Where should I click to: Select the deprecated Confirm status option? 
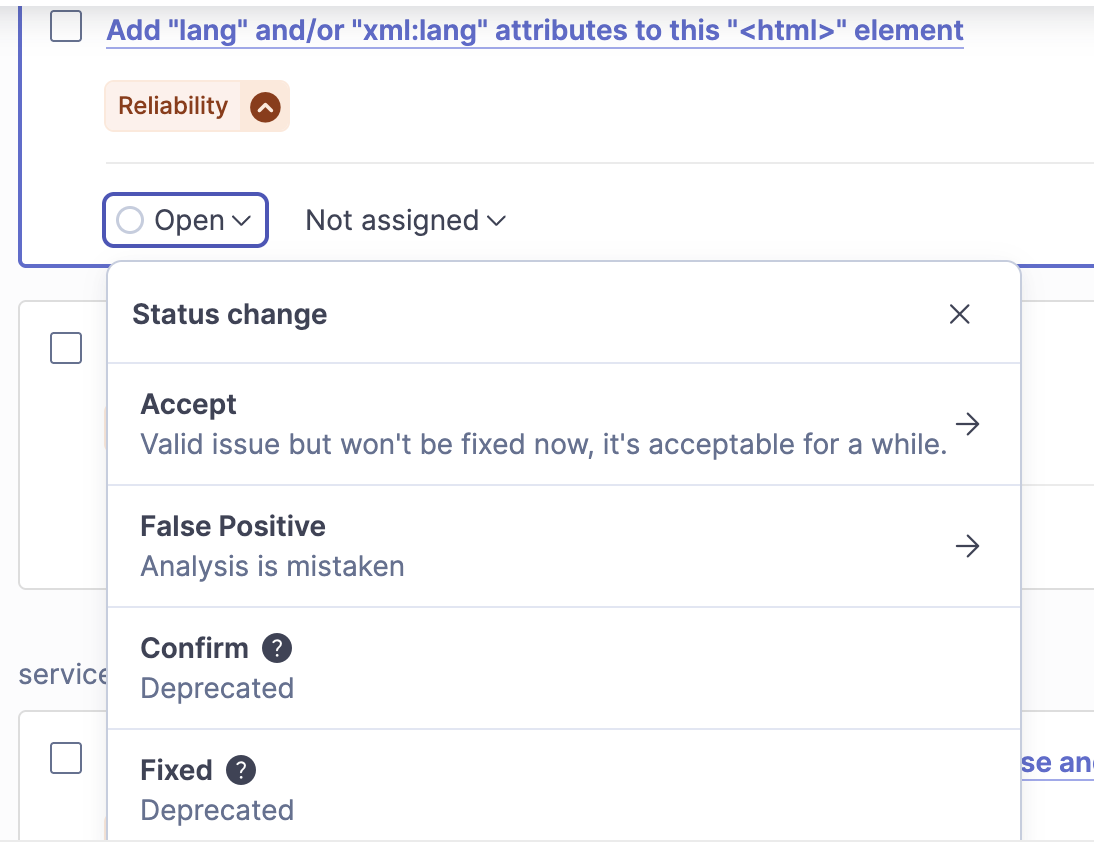click(x=195, y=648)
